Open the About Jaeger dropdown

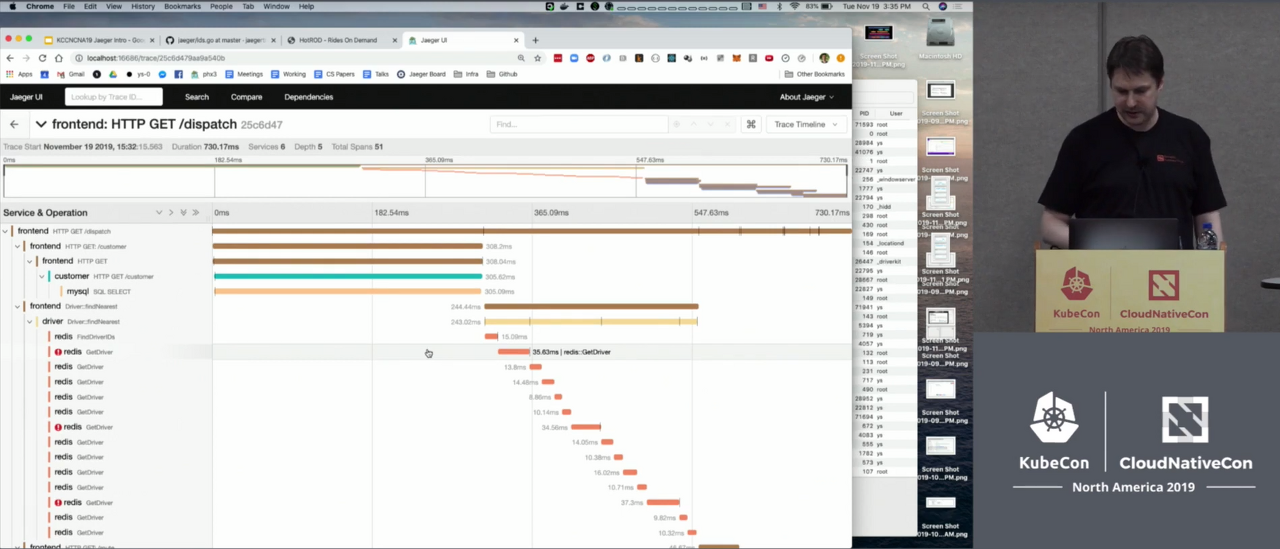click(806, 97)
